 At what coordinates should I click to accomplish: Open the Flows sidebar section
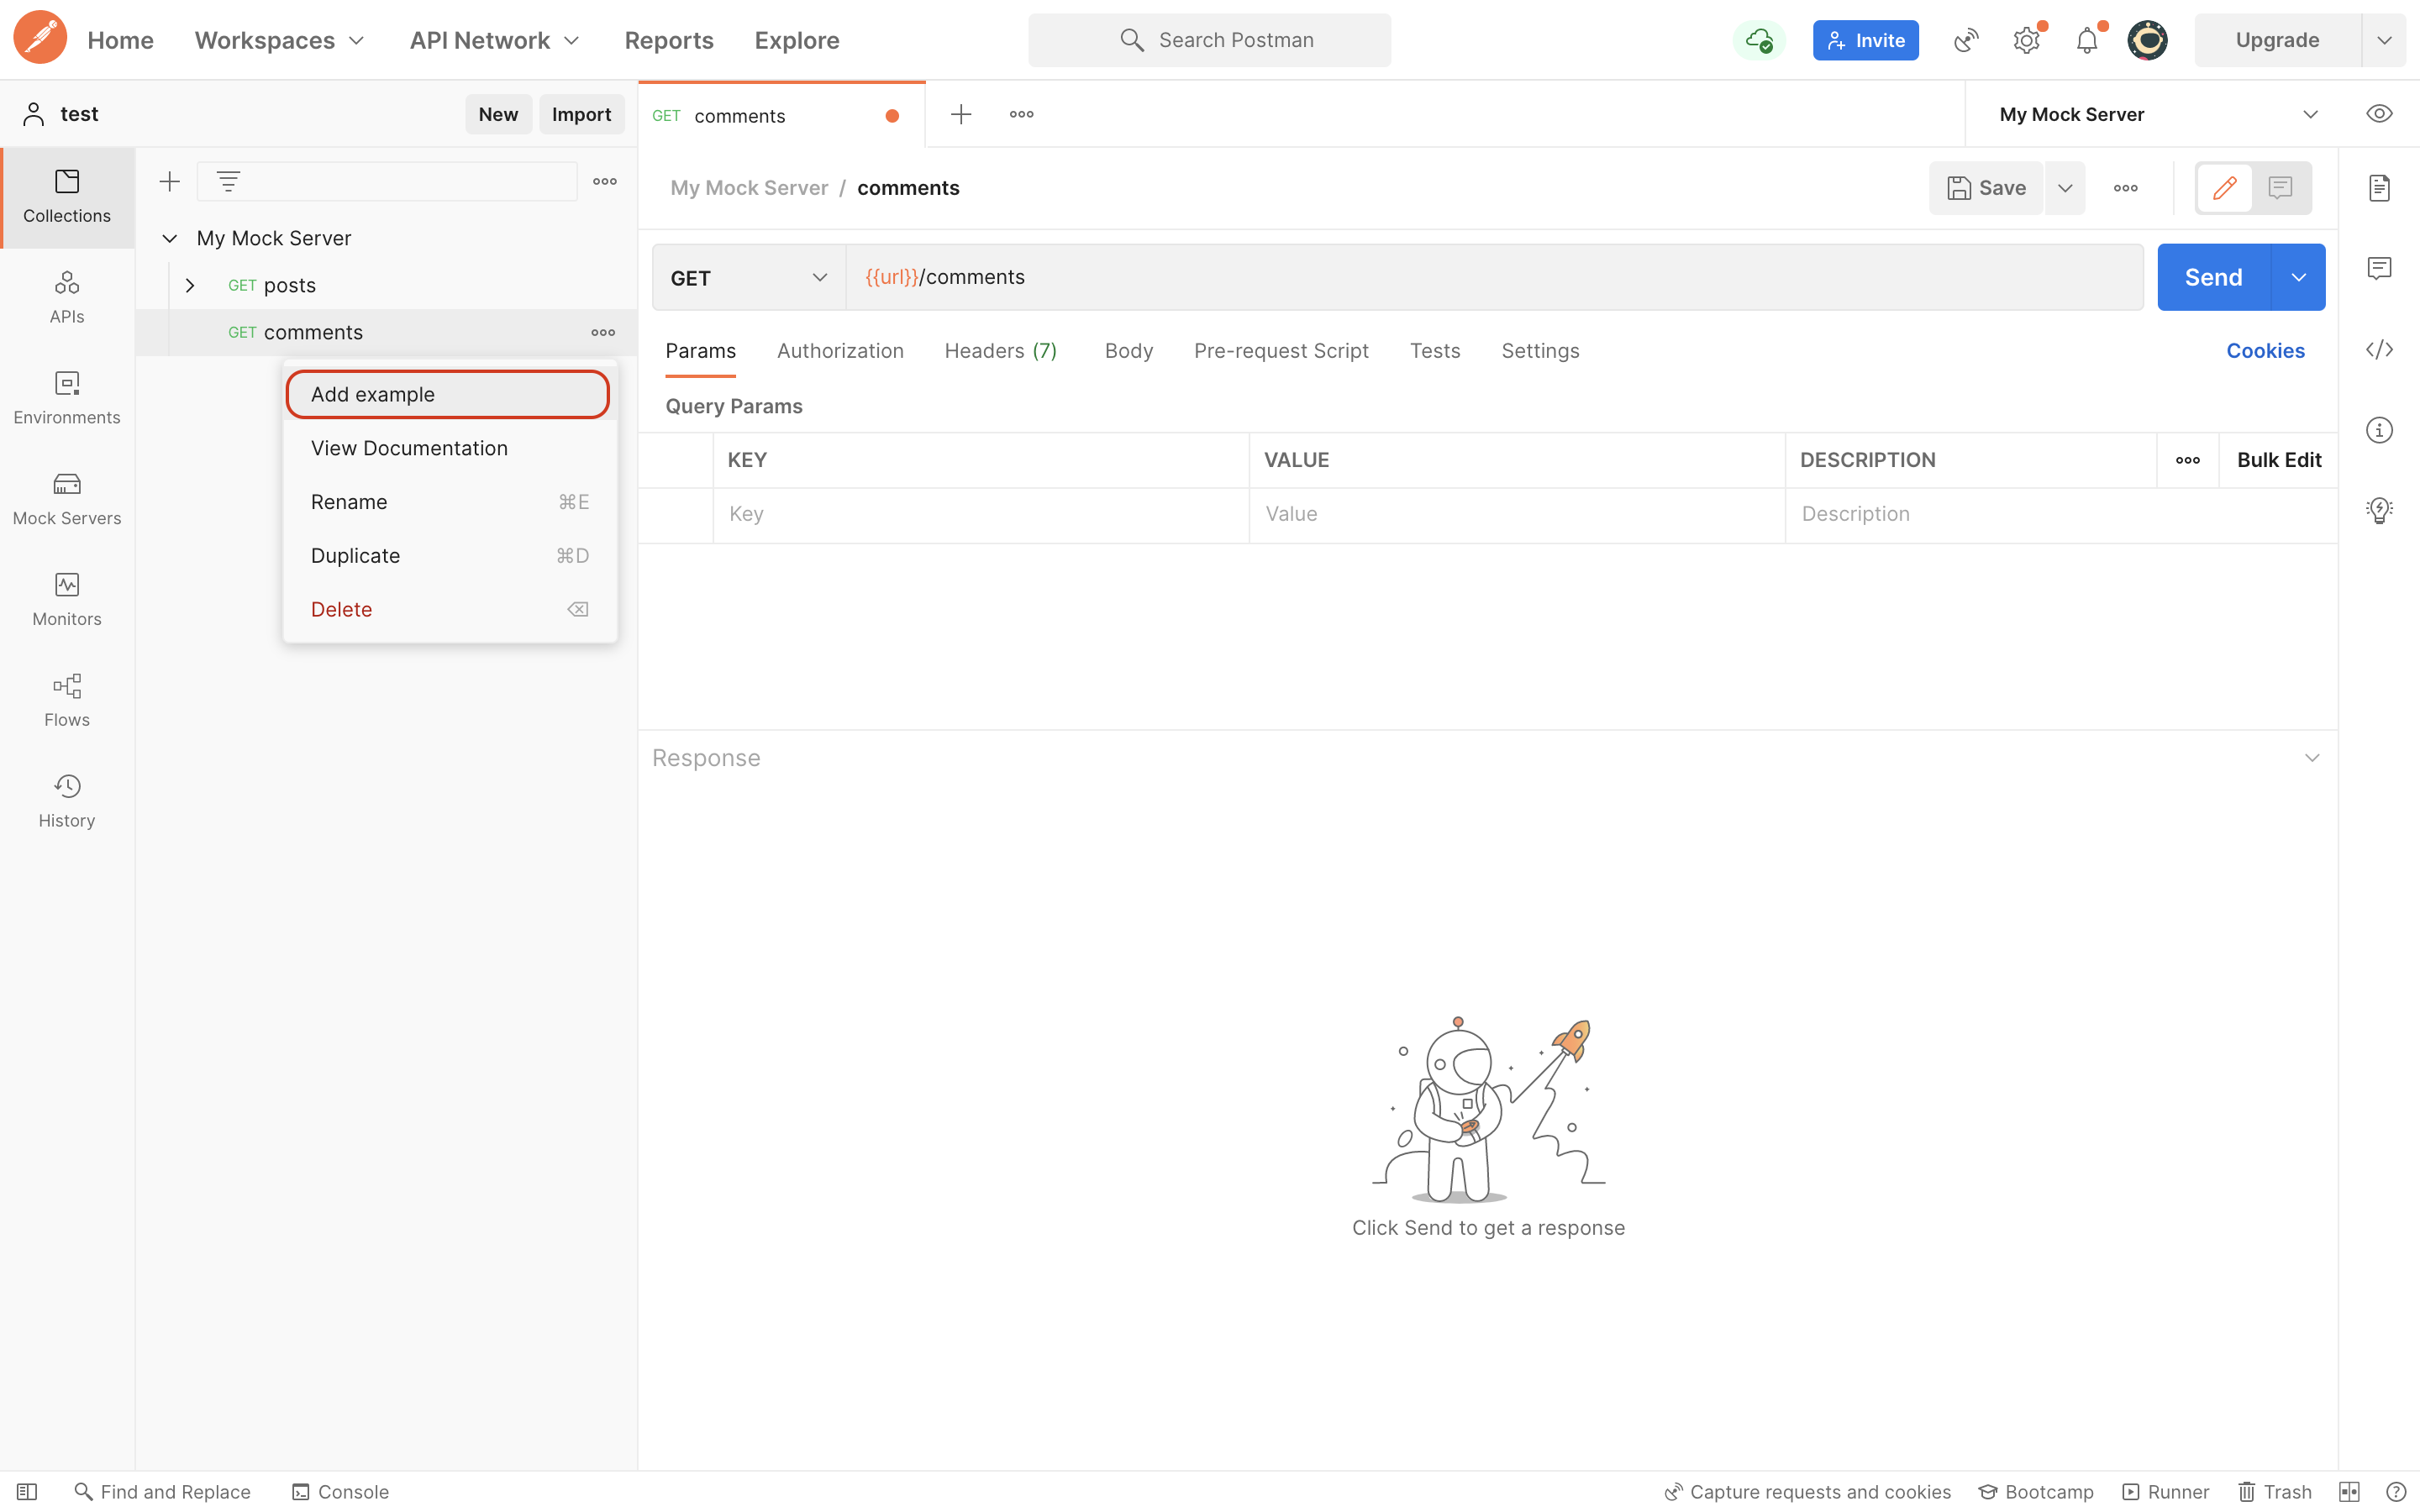[67, 699]
